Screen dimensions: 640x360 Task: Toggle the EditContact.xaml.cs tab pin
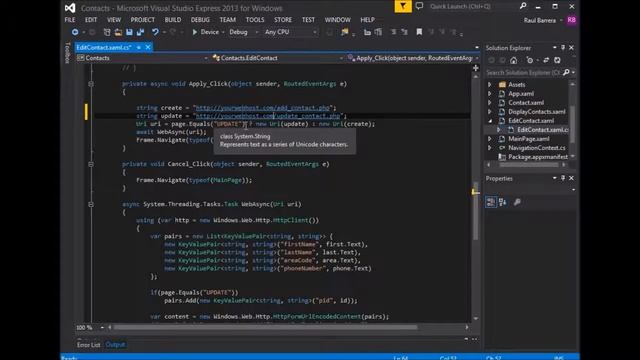(139, 47)
